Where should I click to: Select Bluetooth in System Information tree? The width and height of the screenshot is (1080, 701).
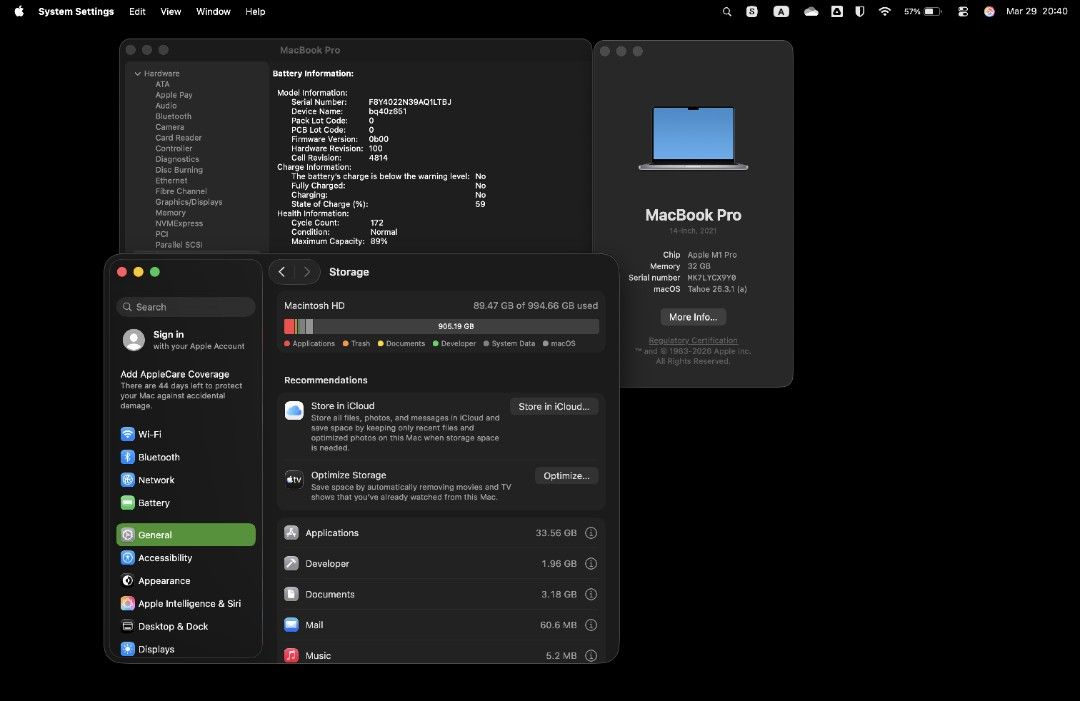(x=174, y=116)
